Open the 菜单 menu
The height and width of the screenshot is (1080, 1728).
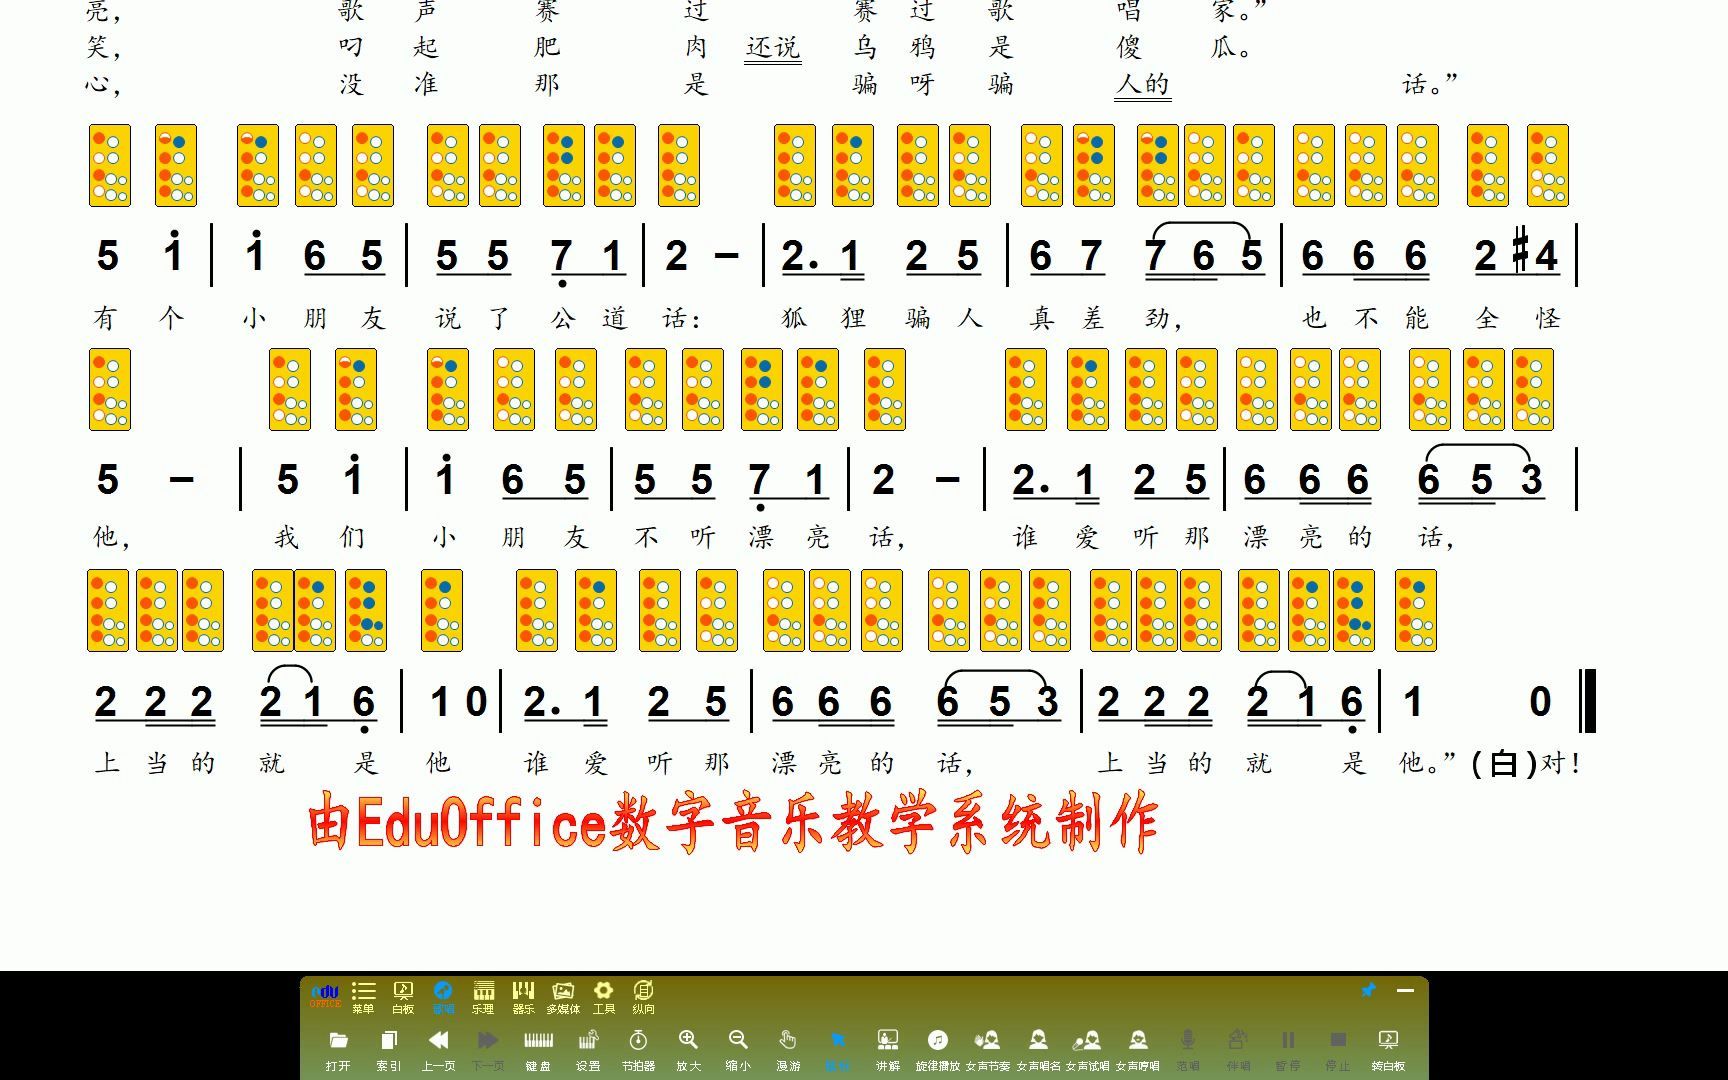pos(363,997)
